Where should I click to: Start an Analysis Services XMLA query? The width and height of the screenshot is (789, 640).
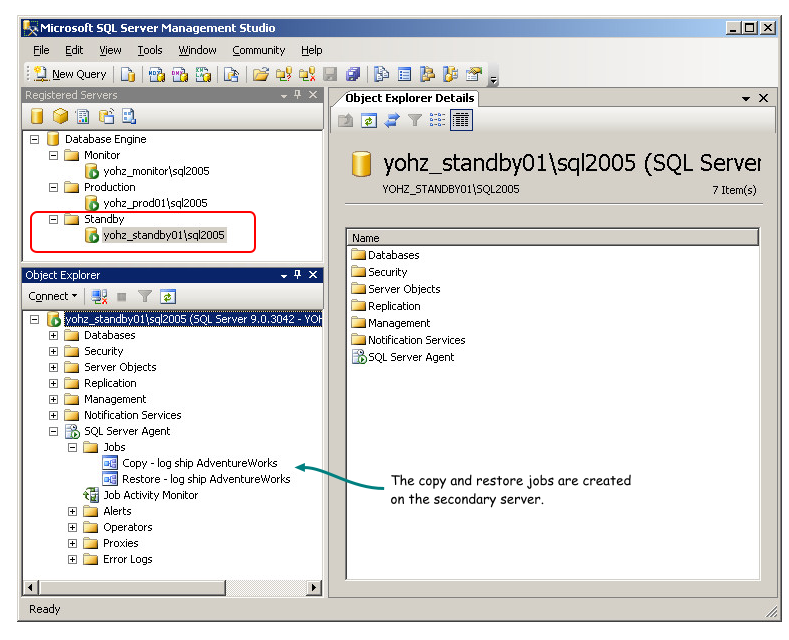[203, 74]
